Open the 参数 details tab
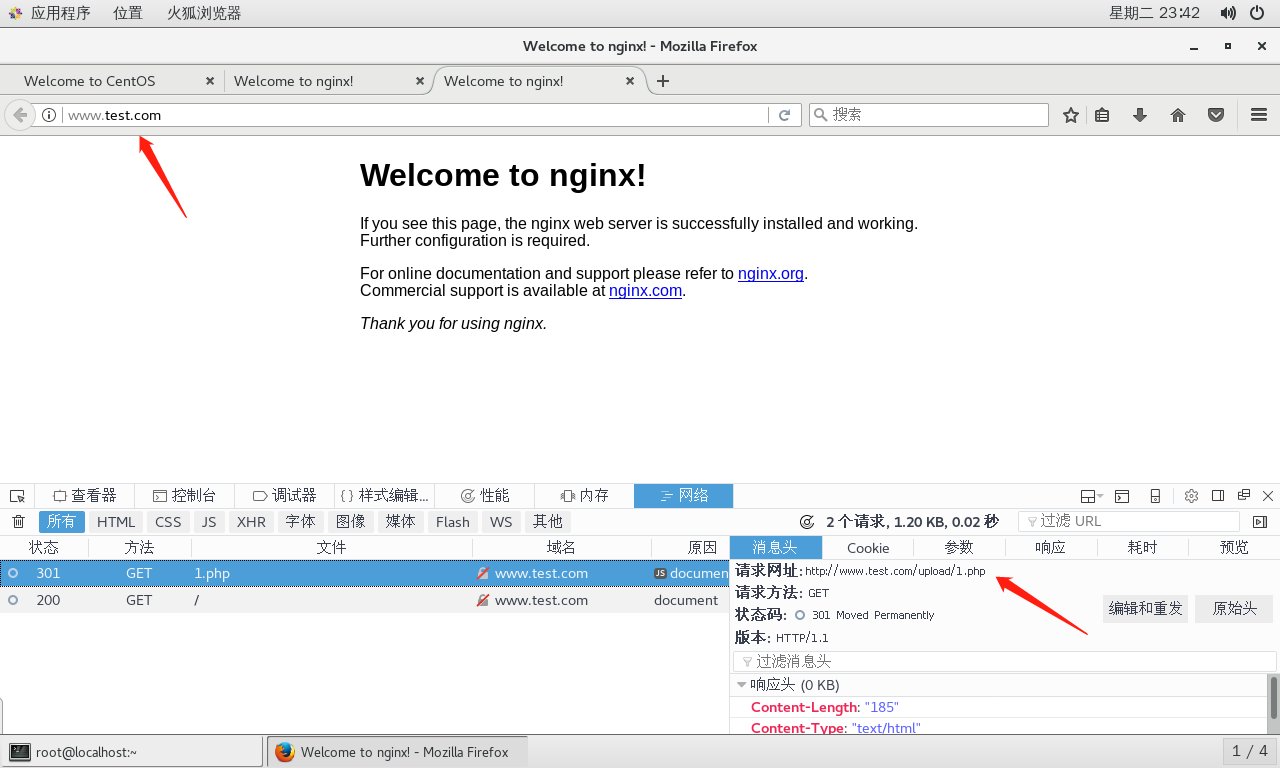Viewport: 1280px width, 768px height. click(x=959, y=548)
